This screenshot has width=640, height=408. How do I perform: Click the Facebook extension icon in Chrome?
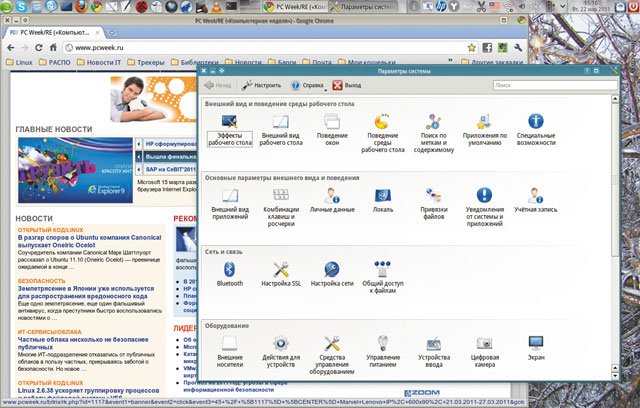(487, 48)
